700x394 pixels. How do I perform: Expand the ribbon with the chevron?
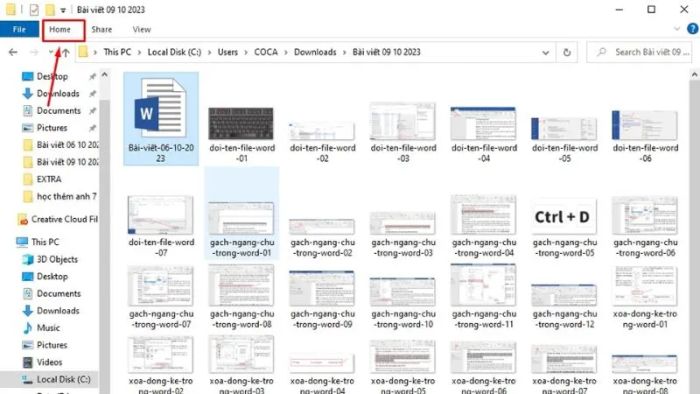tap(677, 29)
